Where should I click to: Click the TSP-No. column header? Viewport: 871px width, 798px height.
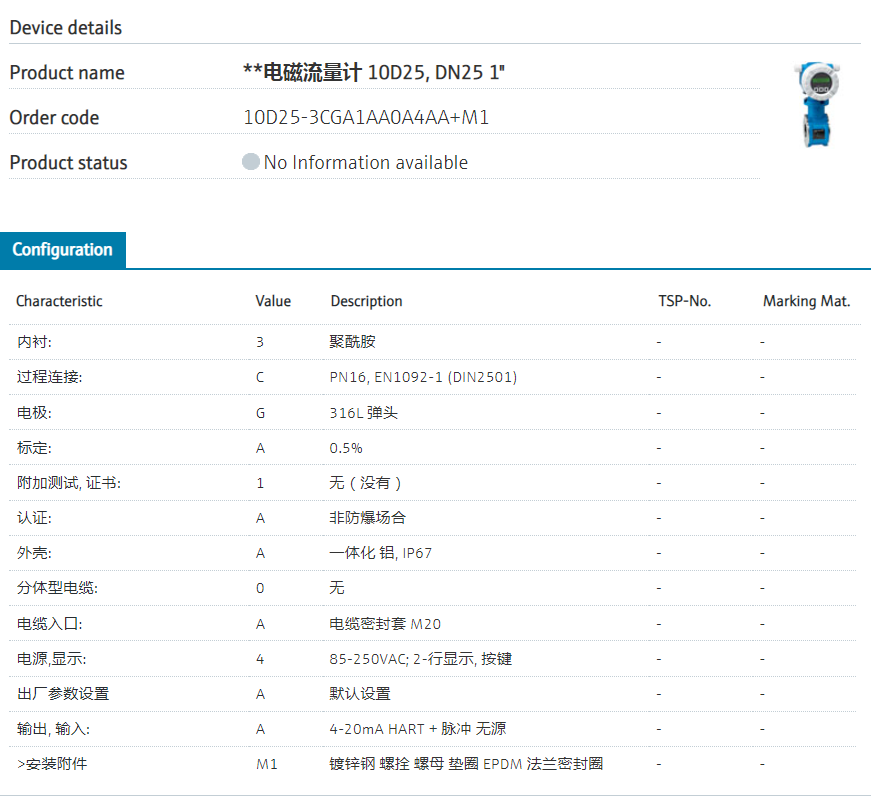[x=684, y=301]
